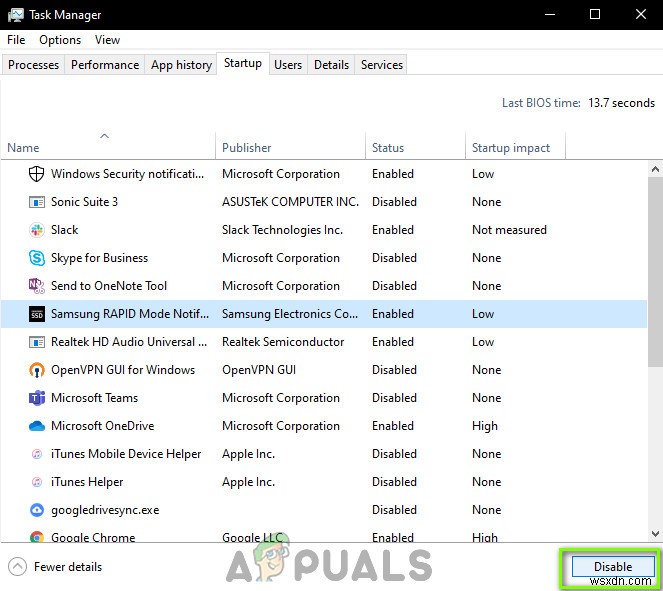
Task: Select googledrivesync.exe entry name
Action: [x=105, y=510]
